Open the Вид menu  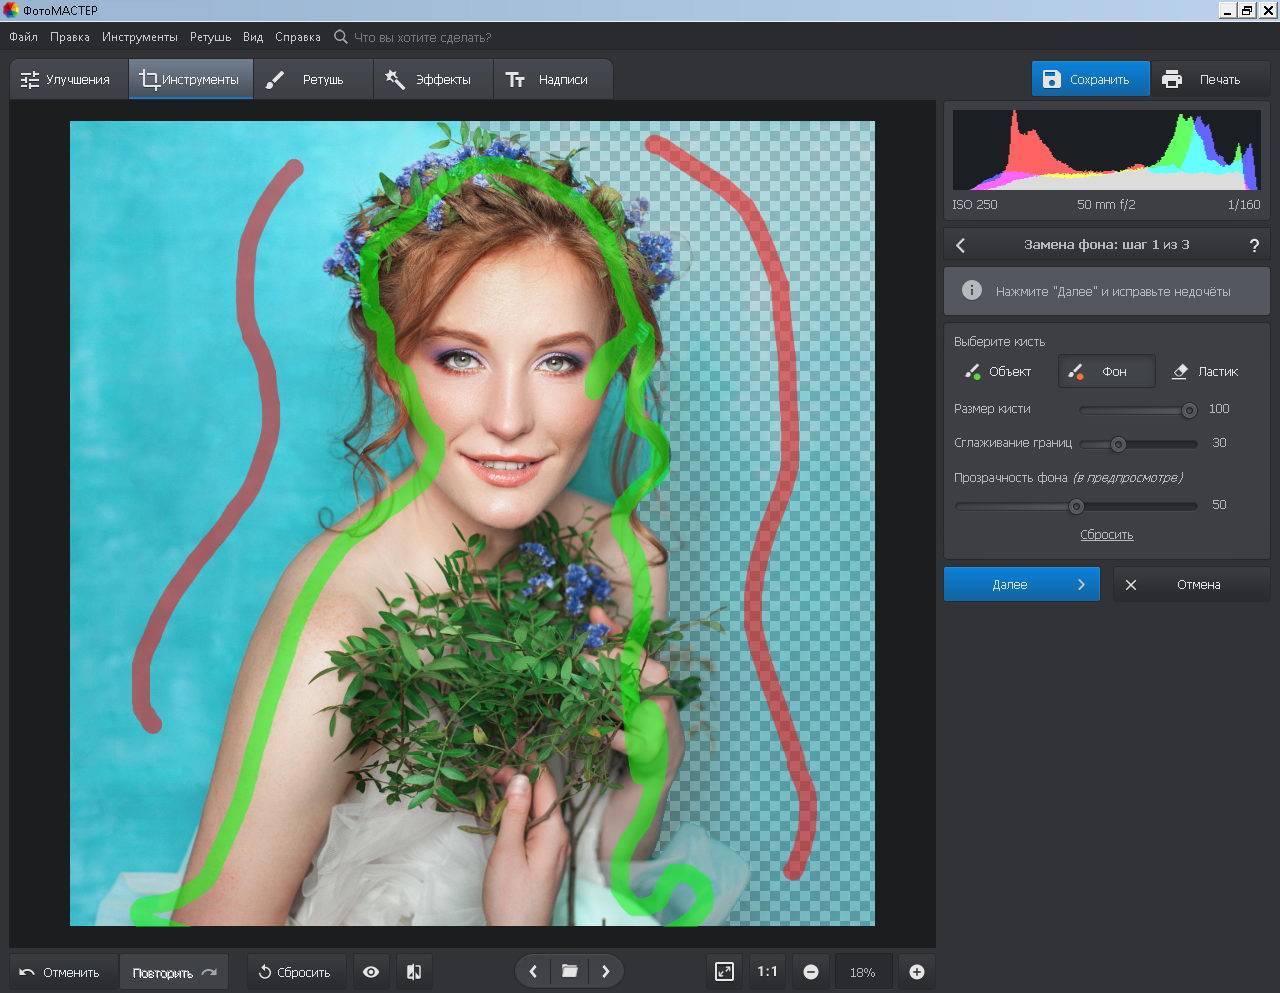coord(253,37)
